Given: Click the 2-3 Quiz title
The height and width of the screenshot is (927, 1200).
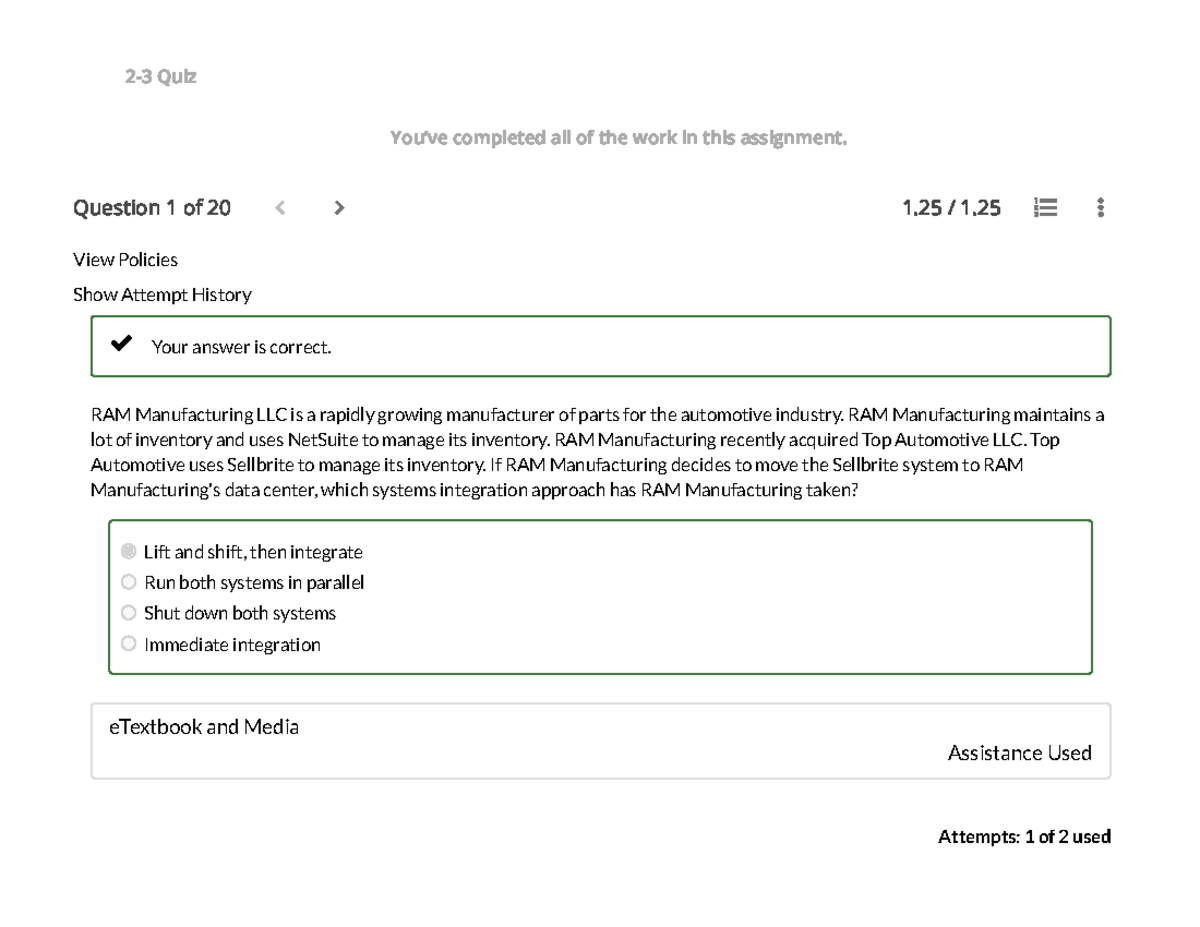Looking at the screenshot, I should (160, 76).
